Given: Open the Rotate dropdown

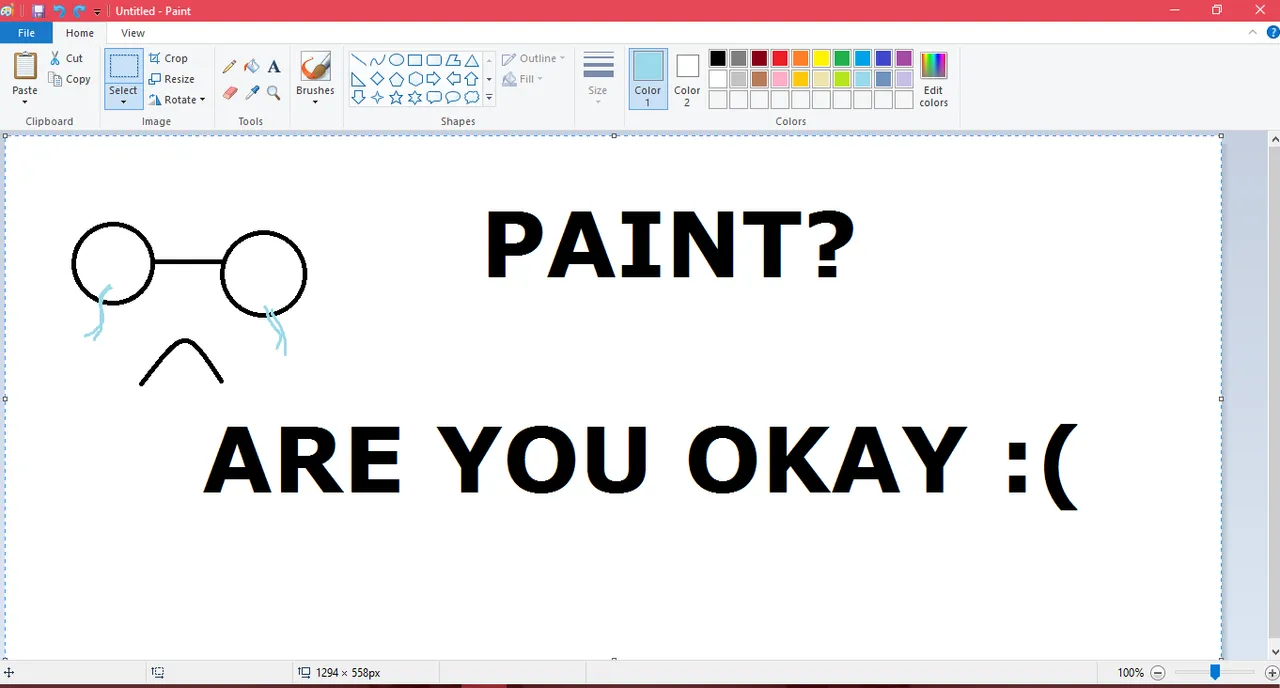Looking at the screenshot, I should [177, 100].
